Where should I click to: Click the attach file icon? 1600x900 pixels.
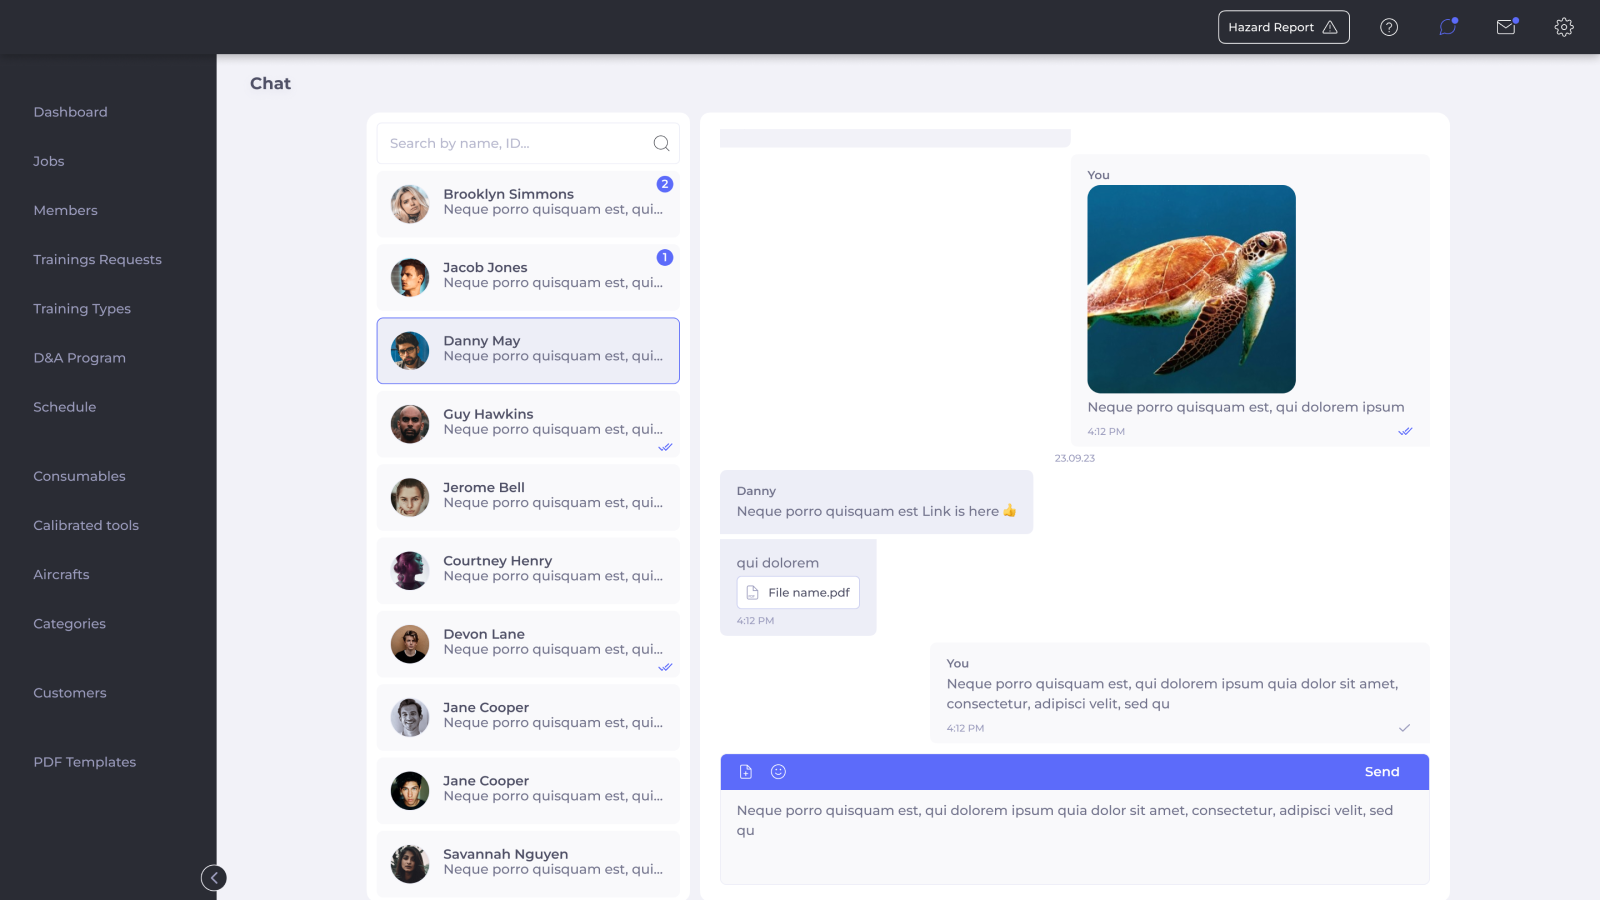pos(746,772)
